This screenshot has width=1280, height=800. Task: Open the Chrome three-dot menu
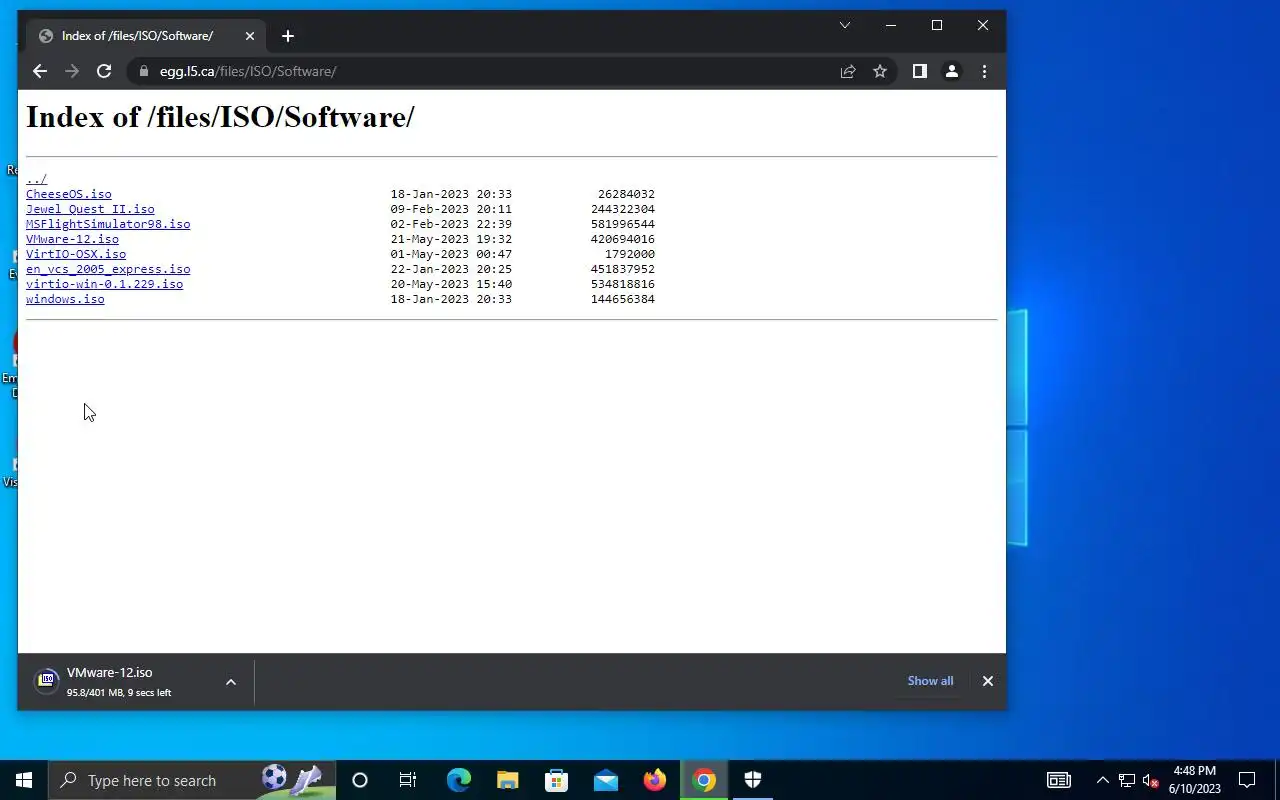pyautogui.click(x=984, y=71)
